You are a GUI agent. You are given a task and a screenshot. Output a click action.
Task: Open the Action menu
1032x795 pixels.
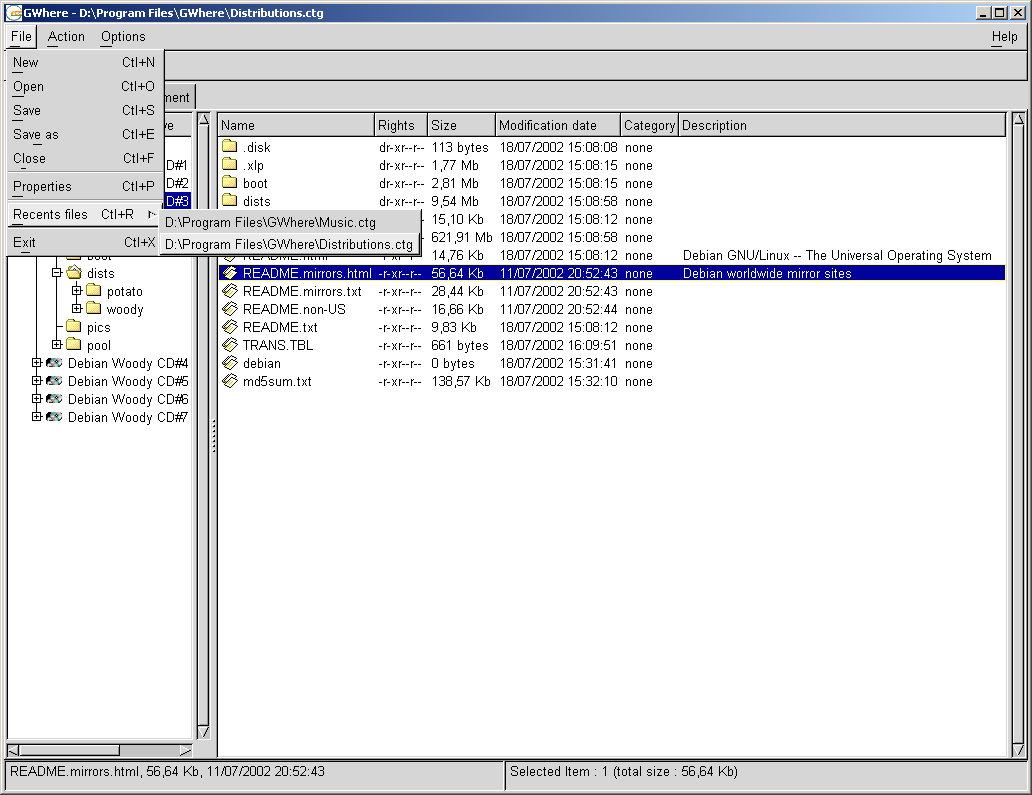[x=66, y=37]
